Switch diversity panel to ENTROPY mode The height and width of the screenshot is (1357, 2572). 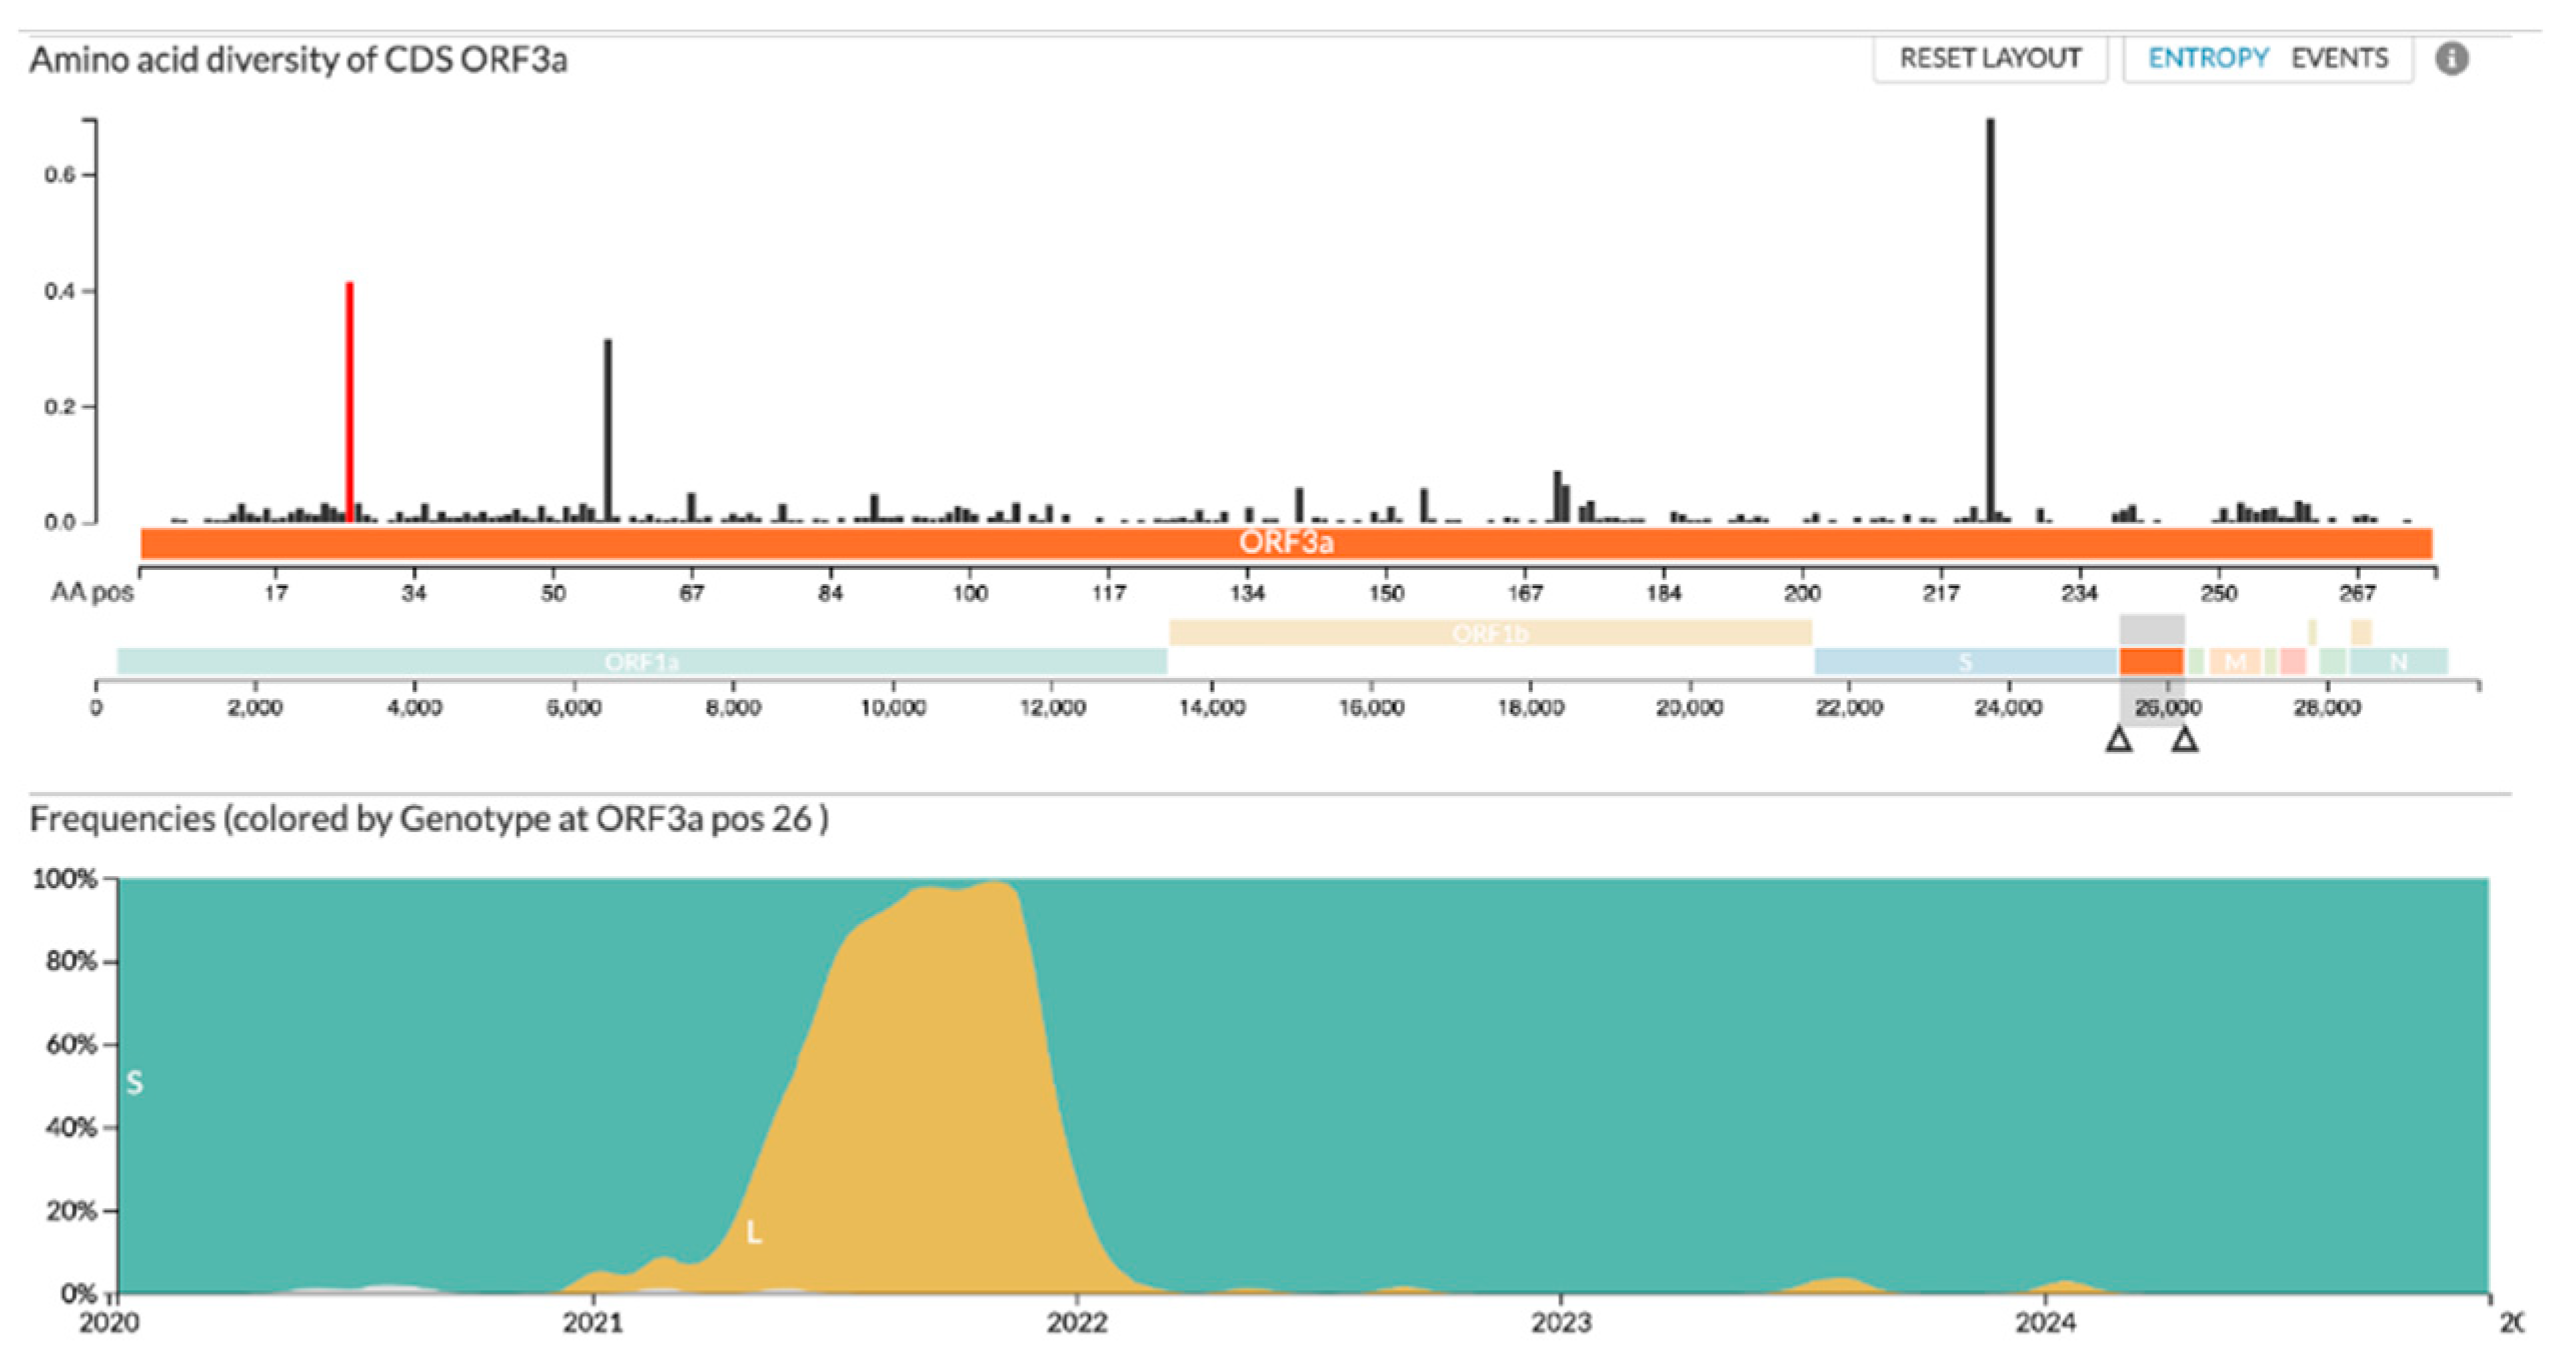[2208, 59]
